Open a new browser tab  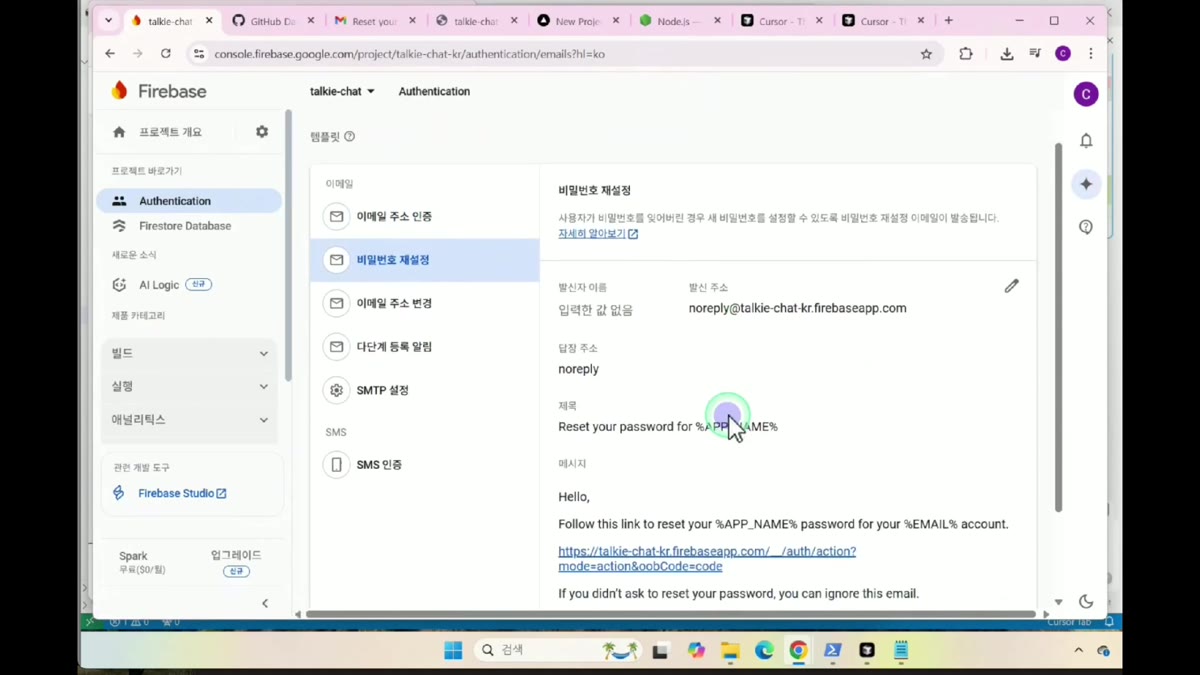[x=949, y=21]
